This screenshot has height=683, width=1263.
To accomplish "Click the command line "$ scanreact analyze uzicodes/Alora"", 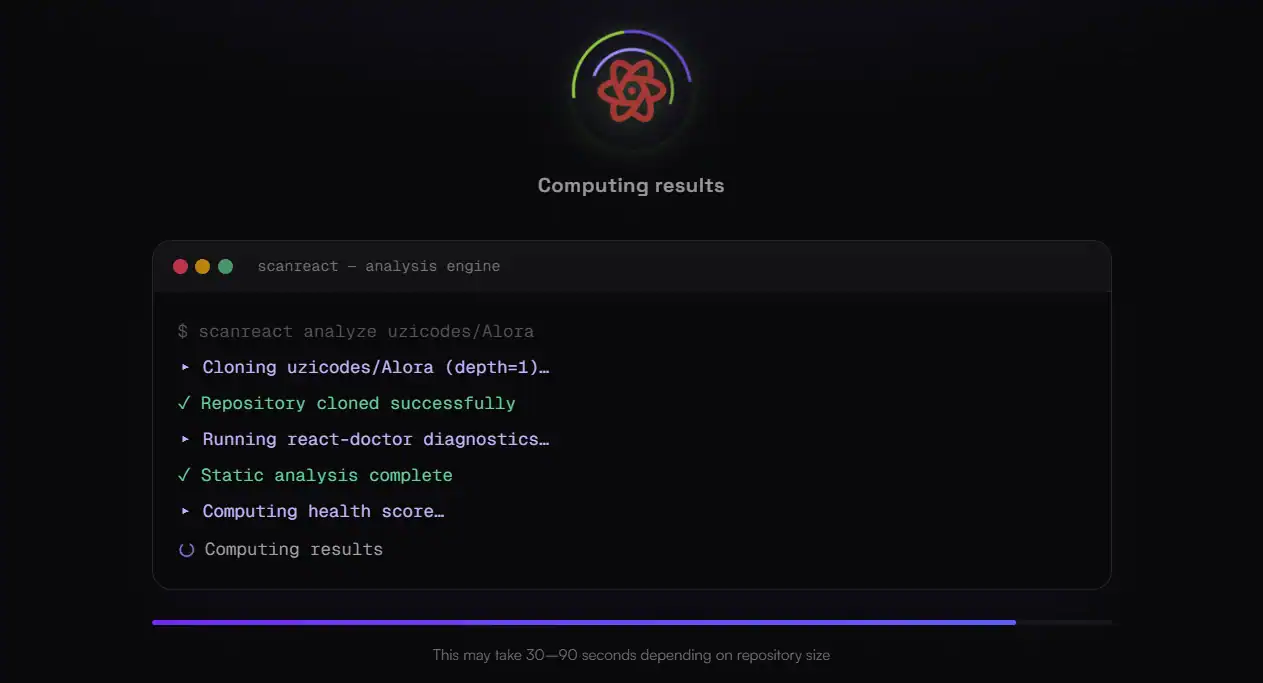I will tap(355, 331).
